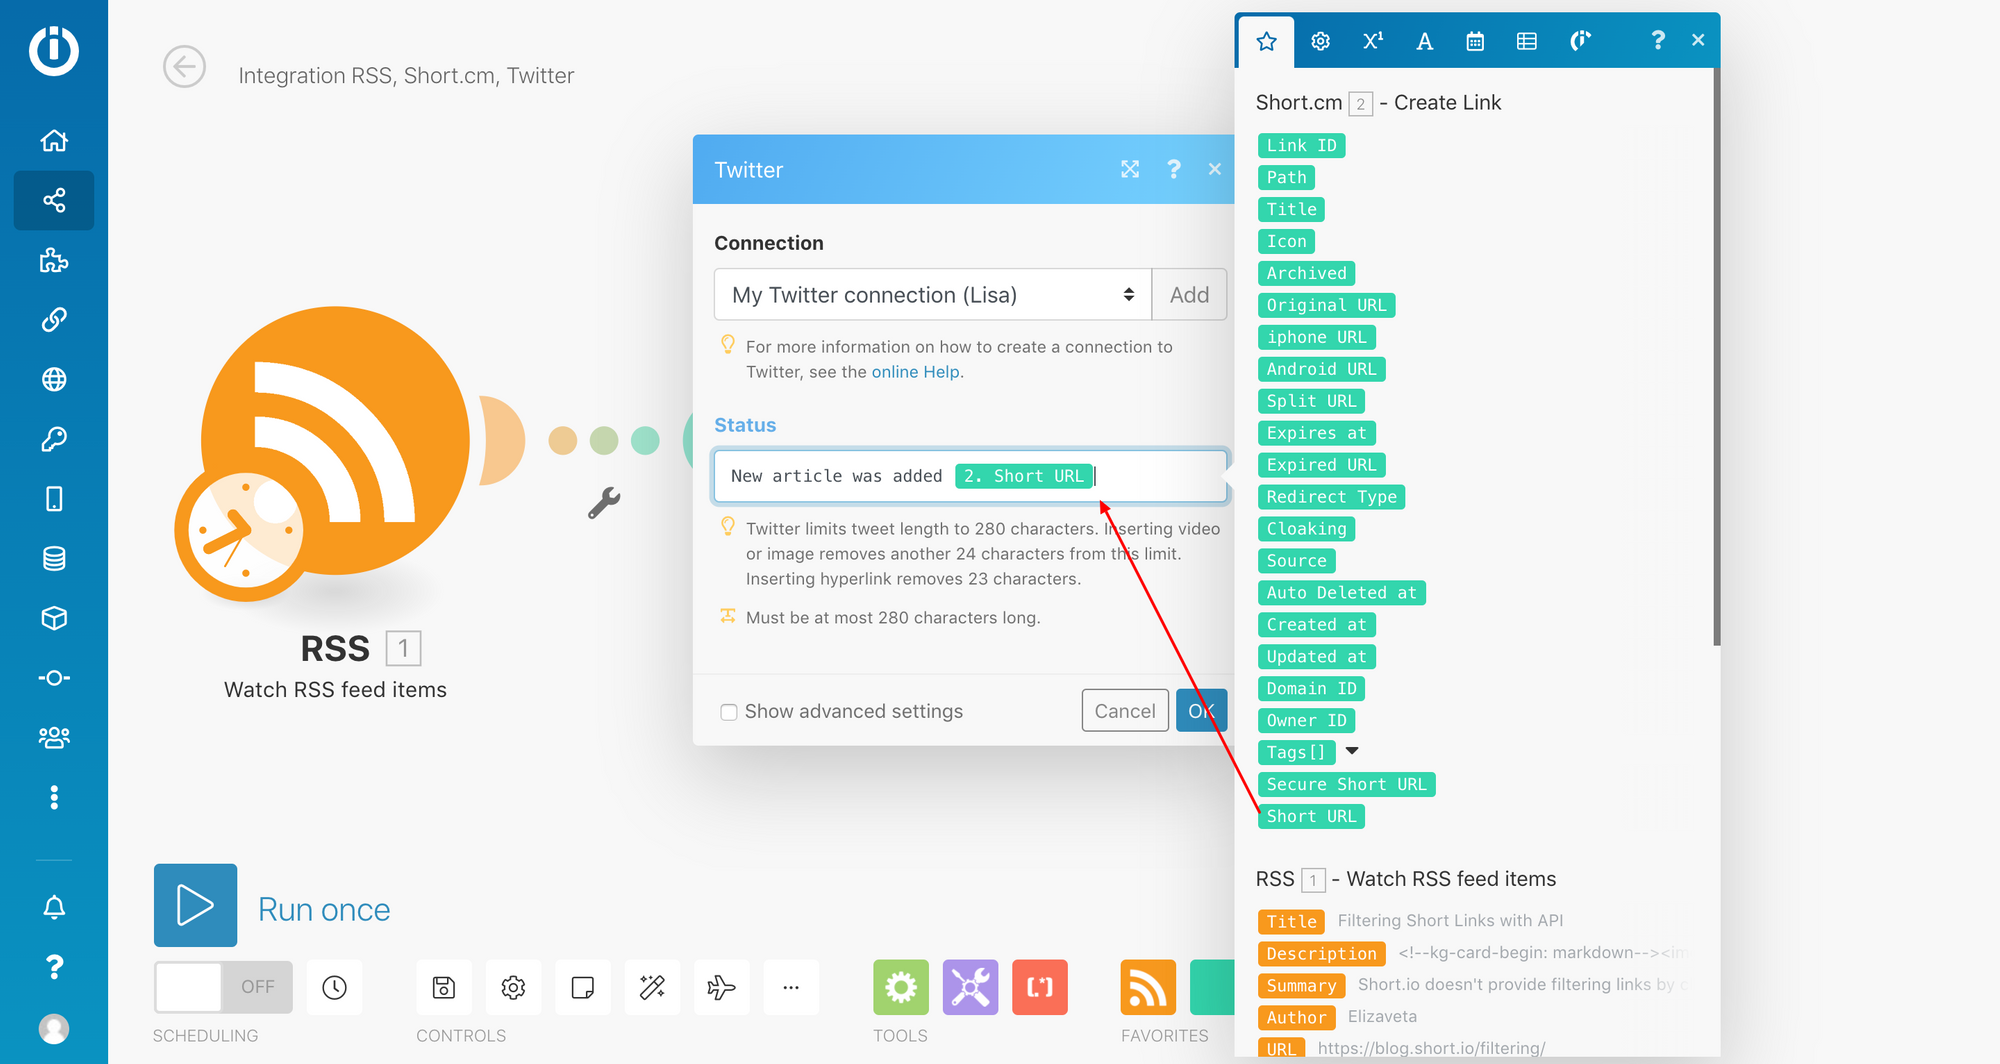The width and height of the screenshot is (2000, 1064).
Task: Switch to the custom variables tab
Action: coord(1580,41)
